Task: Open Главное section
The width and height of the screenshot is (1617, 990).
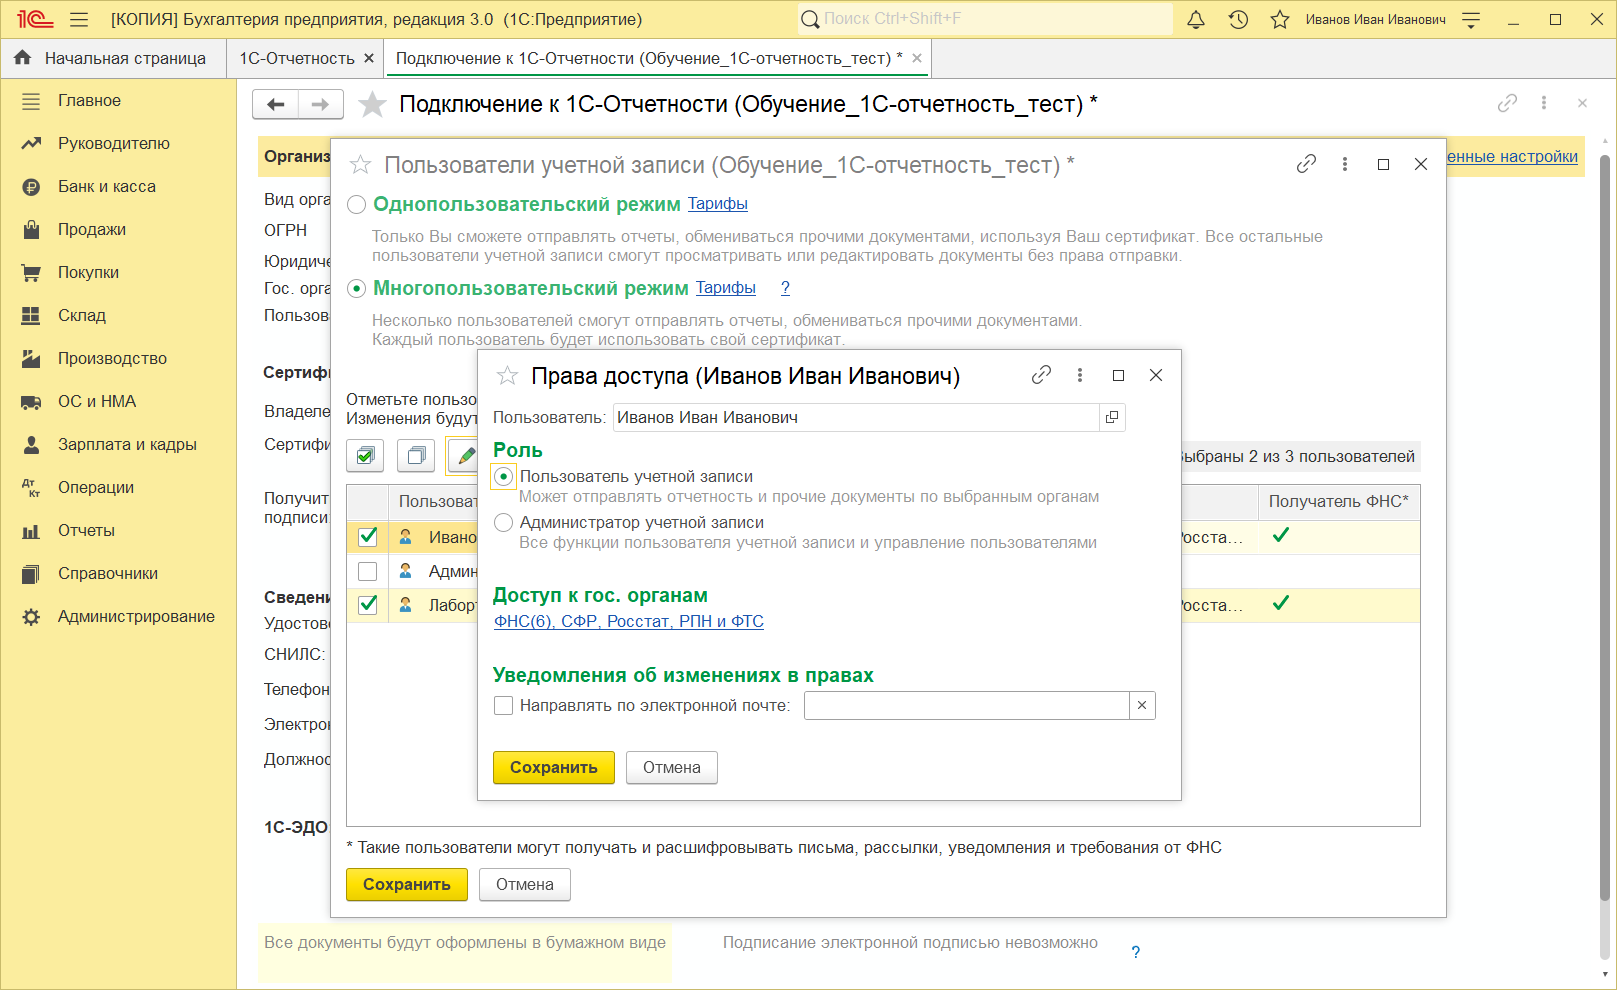Action: pos(89,100)
